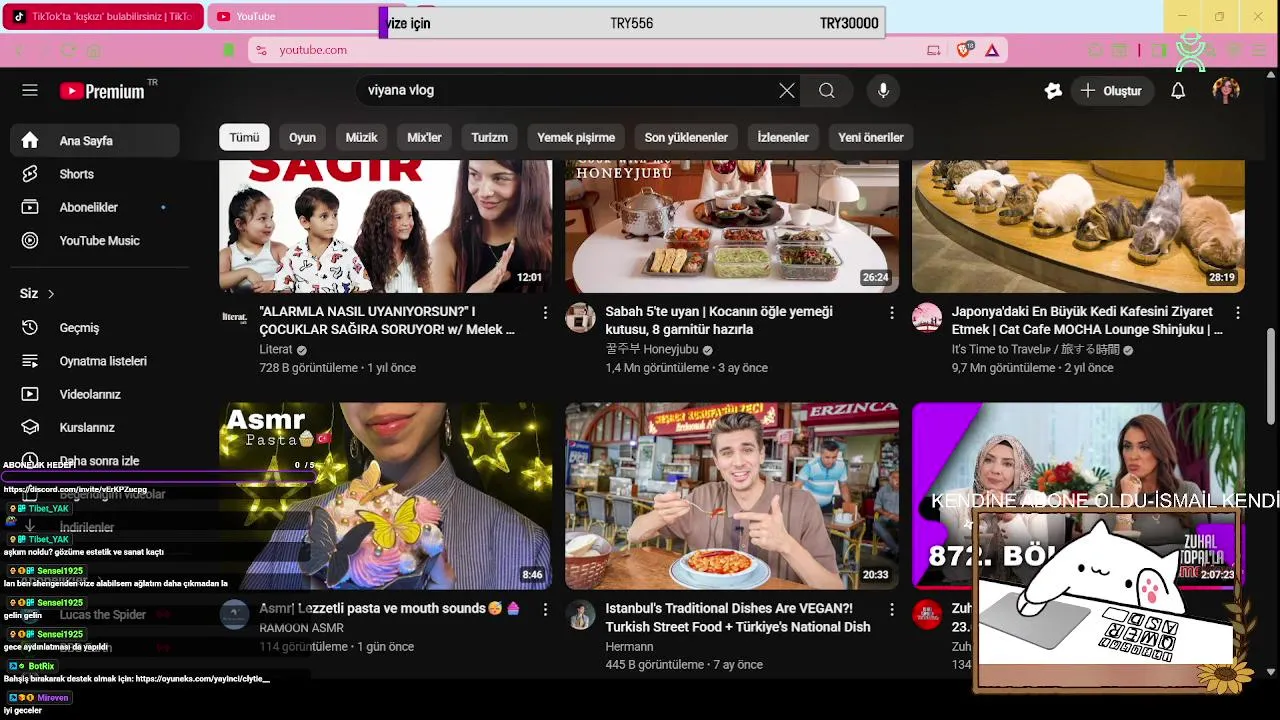Open the Hermann channel name link
The height and width of the screenshot is (720, 1280).
(629, 647)
